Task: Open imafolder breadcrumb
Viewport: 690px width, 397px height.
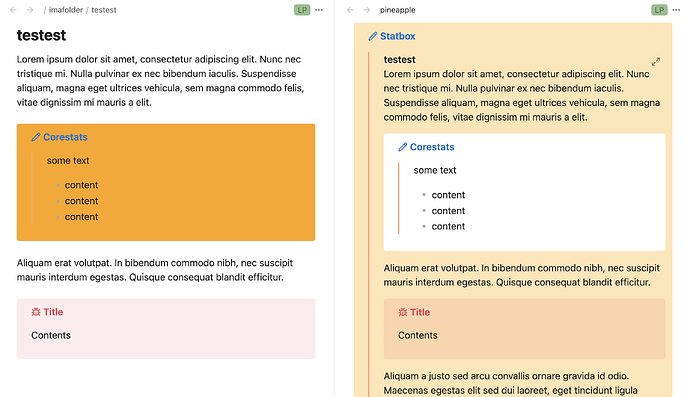Action: tap(66, 10)
